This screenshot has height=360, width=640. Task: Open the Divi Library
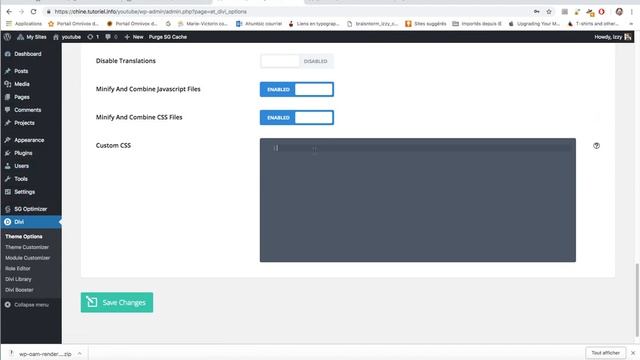tap(18, 279)
